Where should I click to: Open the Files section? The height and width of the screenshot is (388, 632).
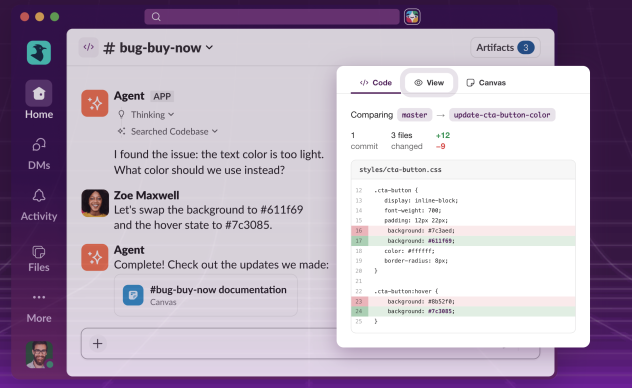point(39,258)
